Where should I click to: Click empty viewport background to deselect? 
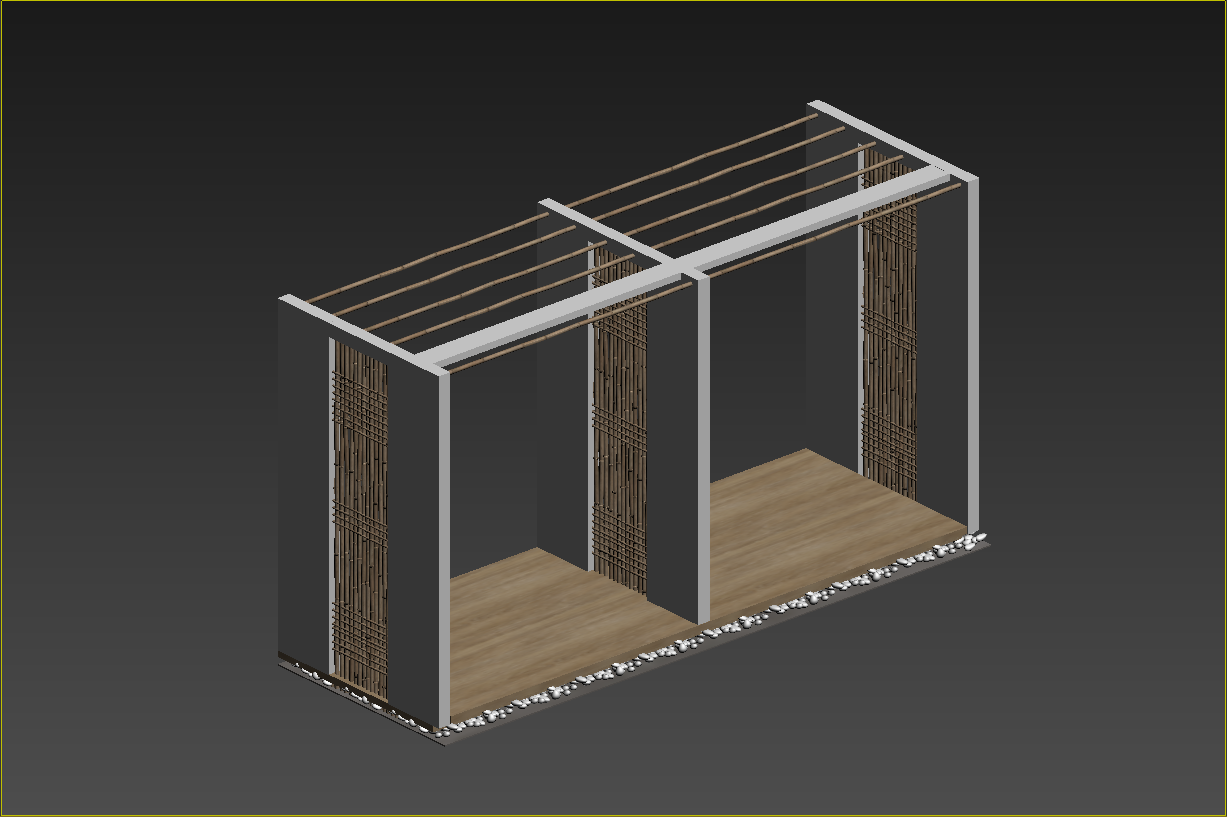click(x=150, y=150)
